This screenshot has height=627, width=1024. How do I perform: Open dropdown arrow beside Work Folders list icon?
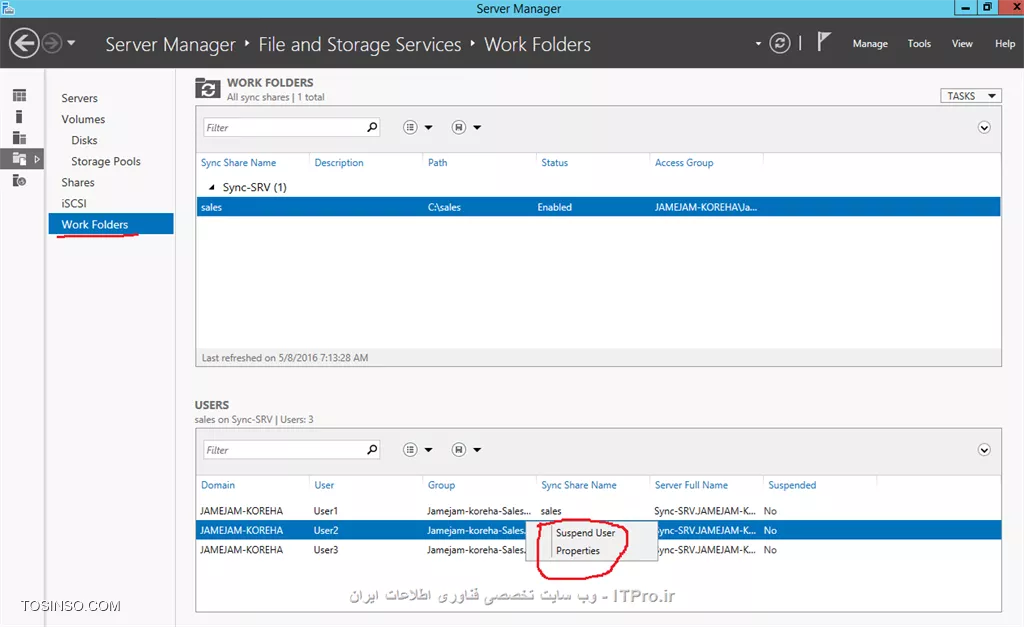tap(428, 127)
